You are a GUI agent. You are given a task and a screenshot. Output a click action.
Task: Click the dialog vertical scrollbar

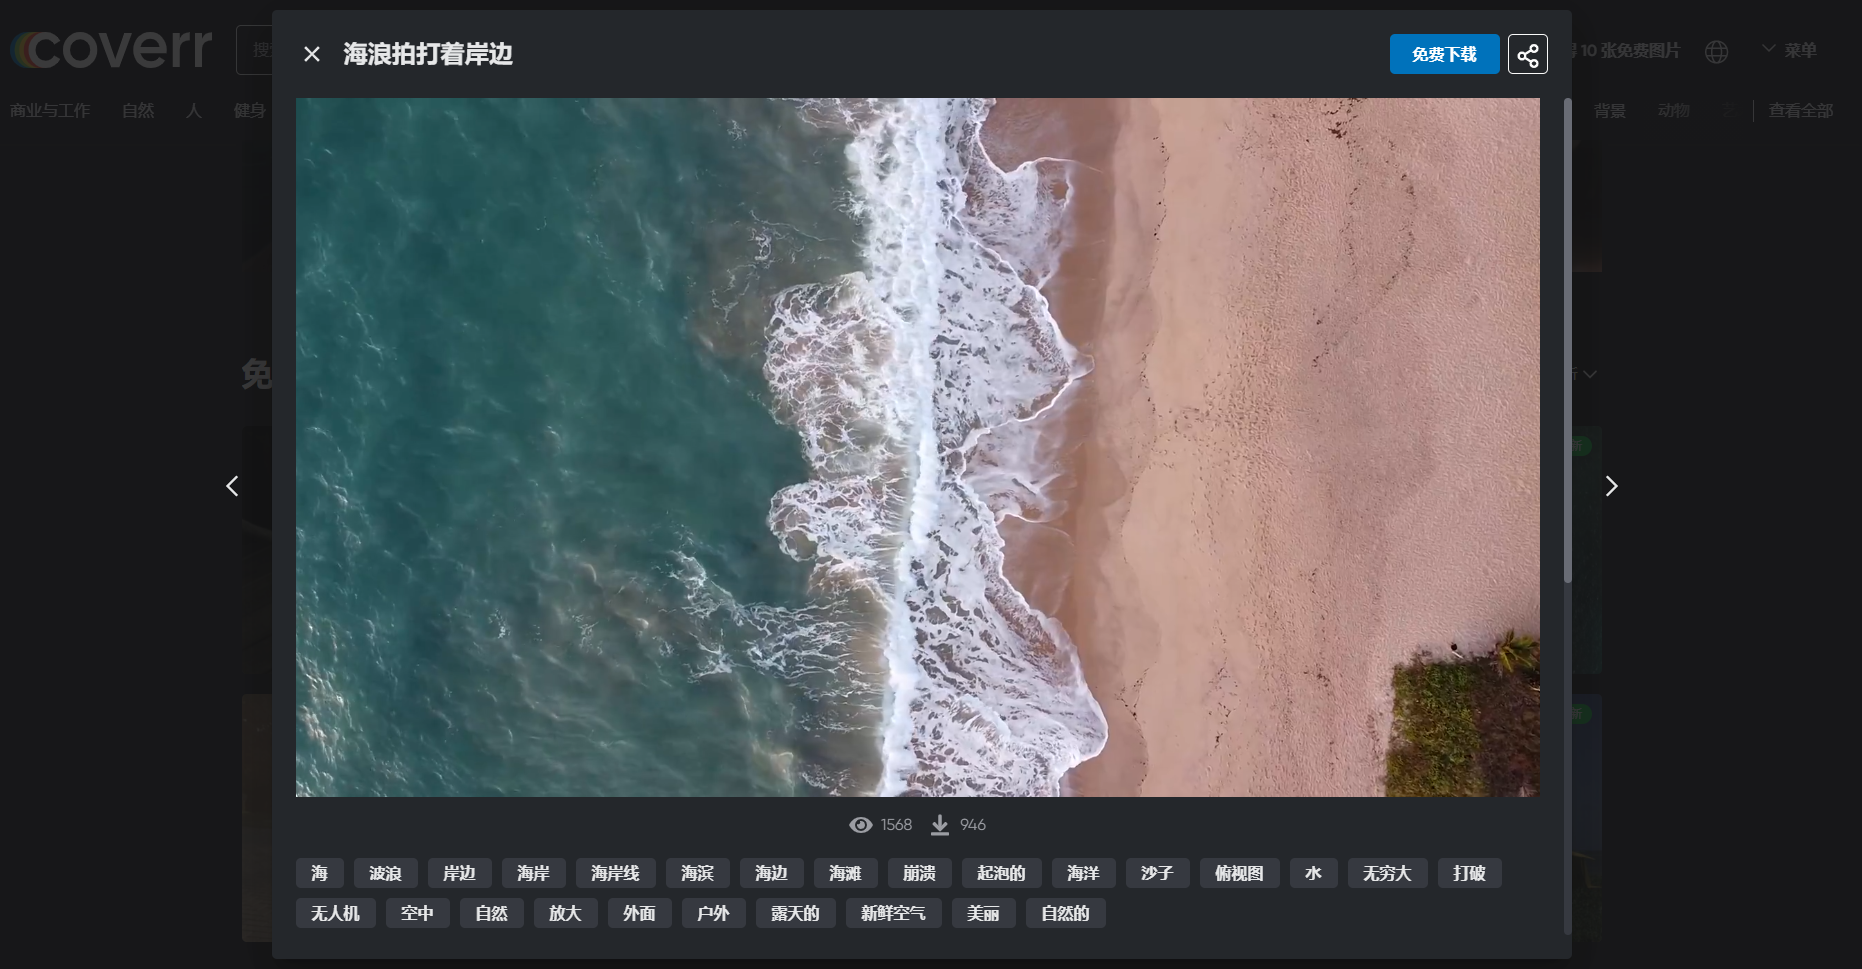(x=1567, y=340)
